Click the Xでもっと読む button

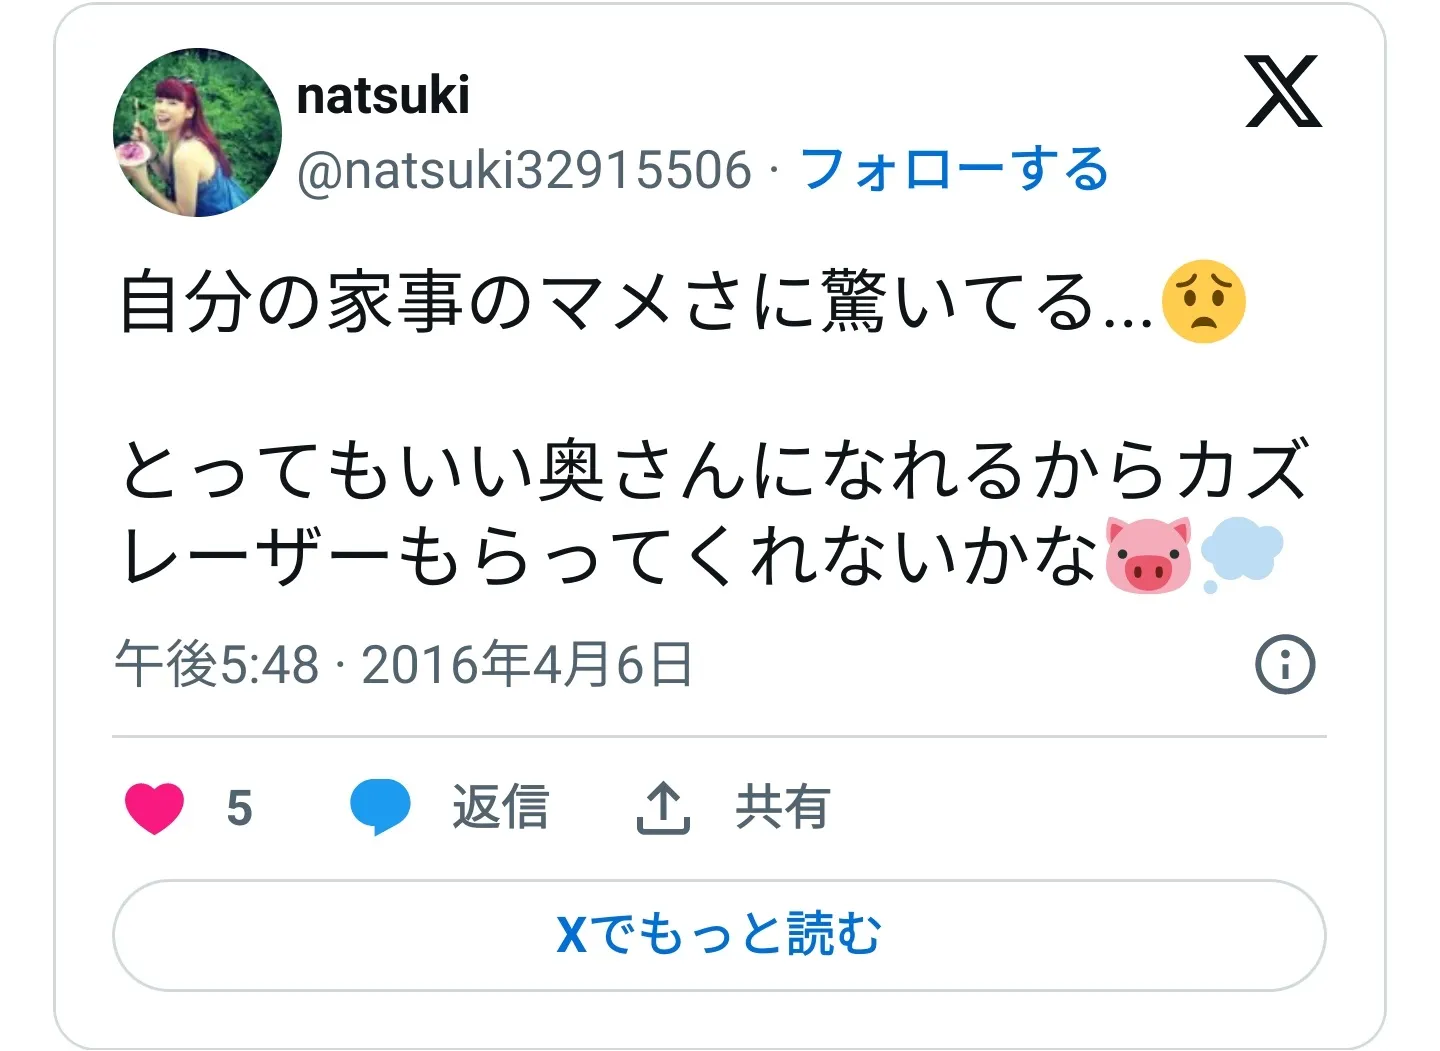point(719,936)
